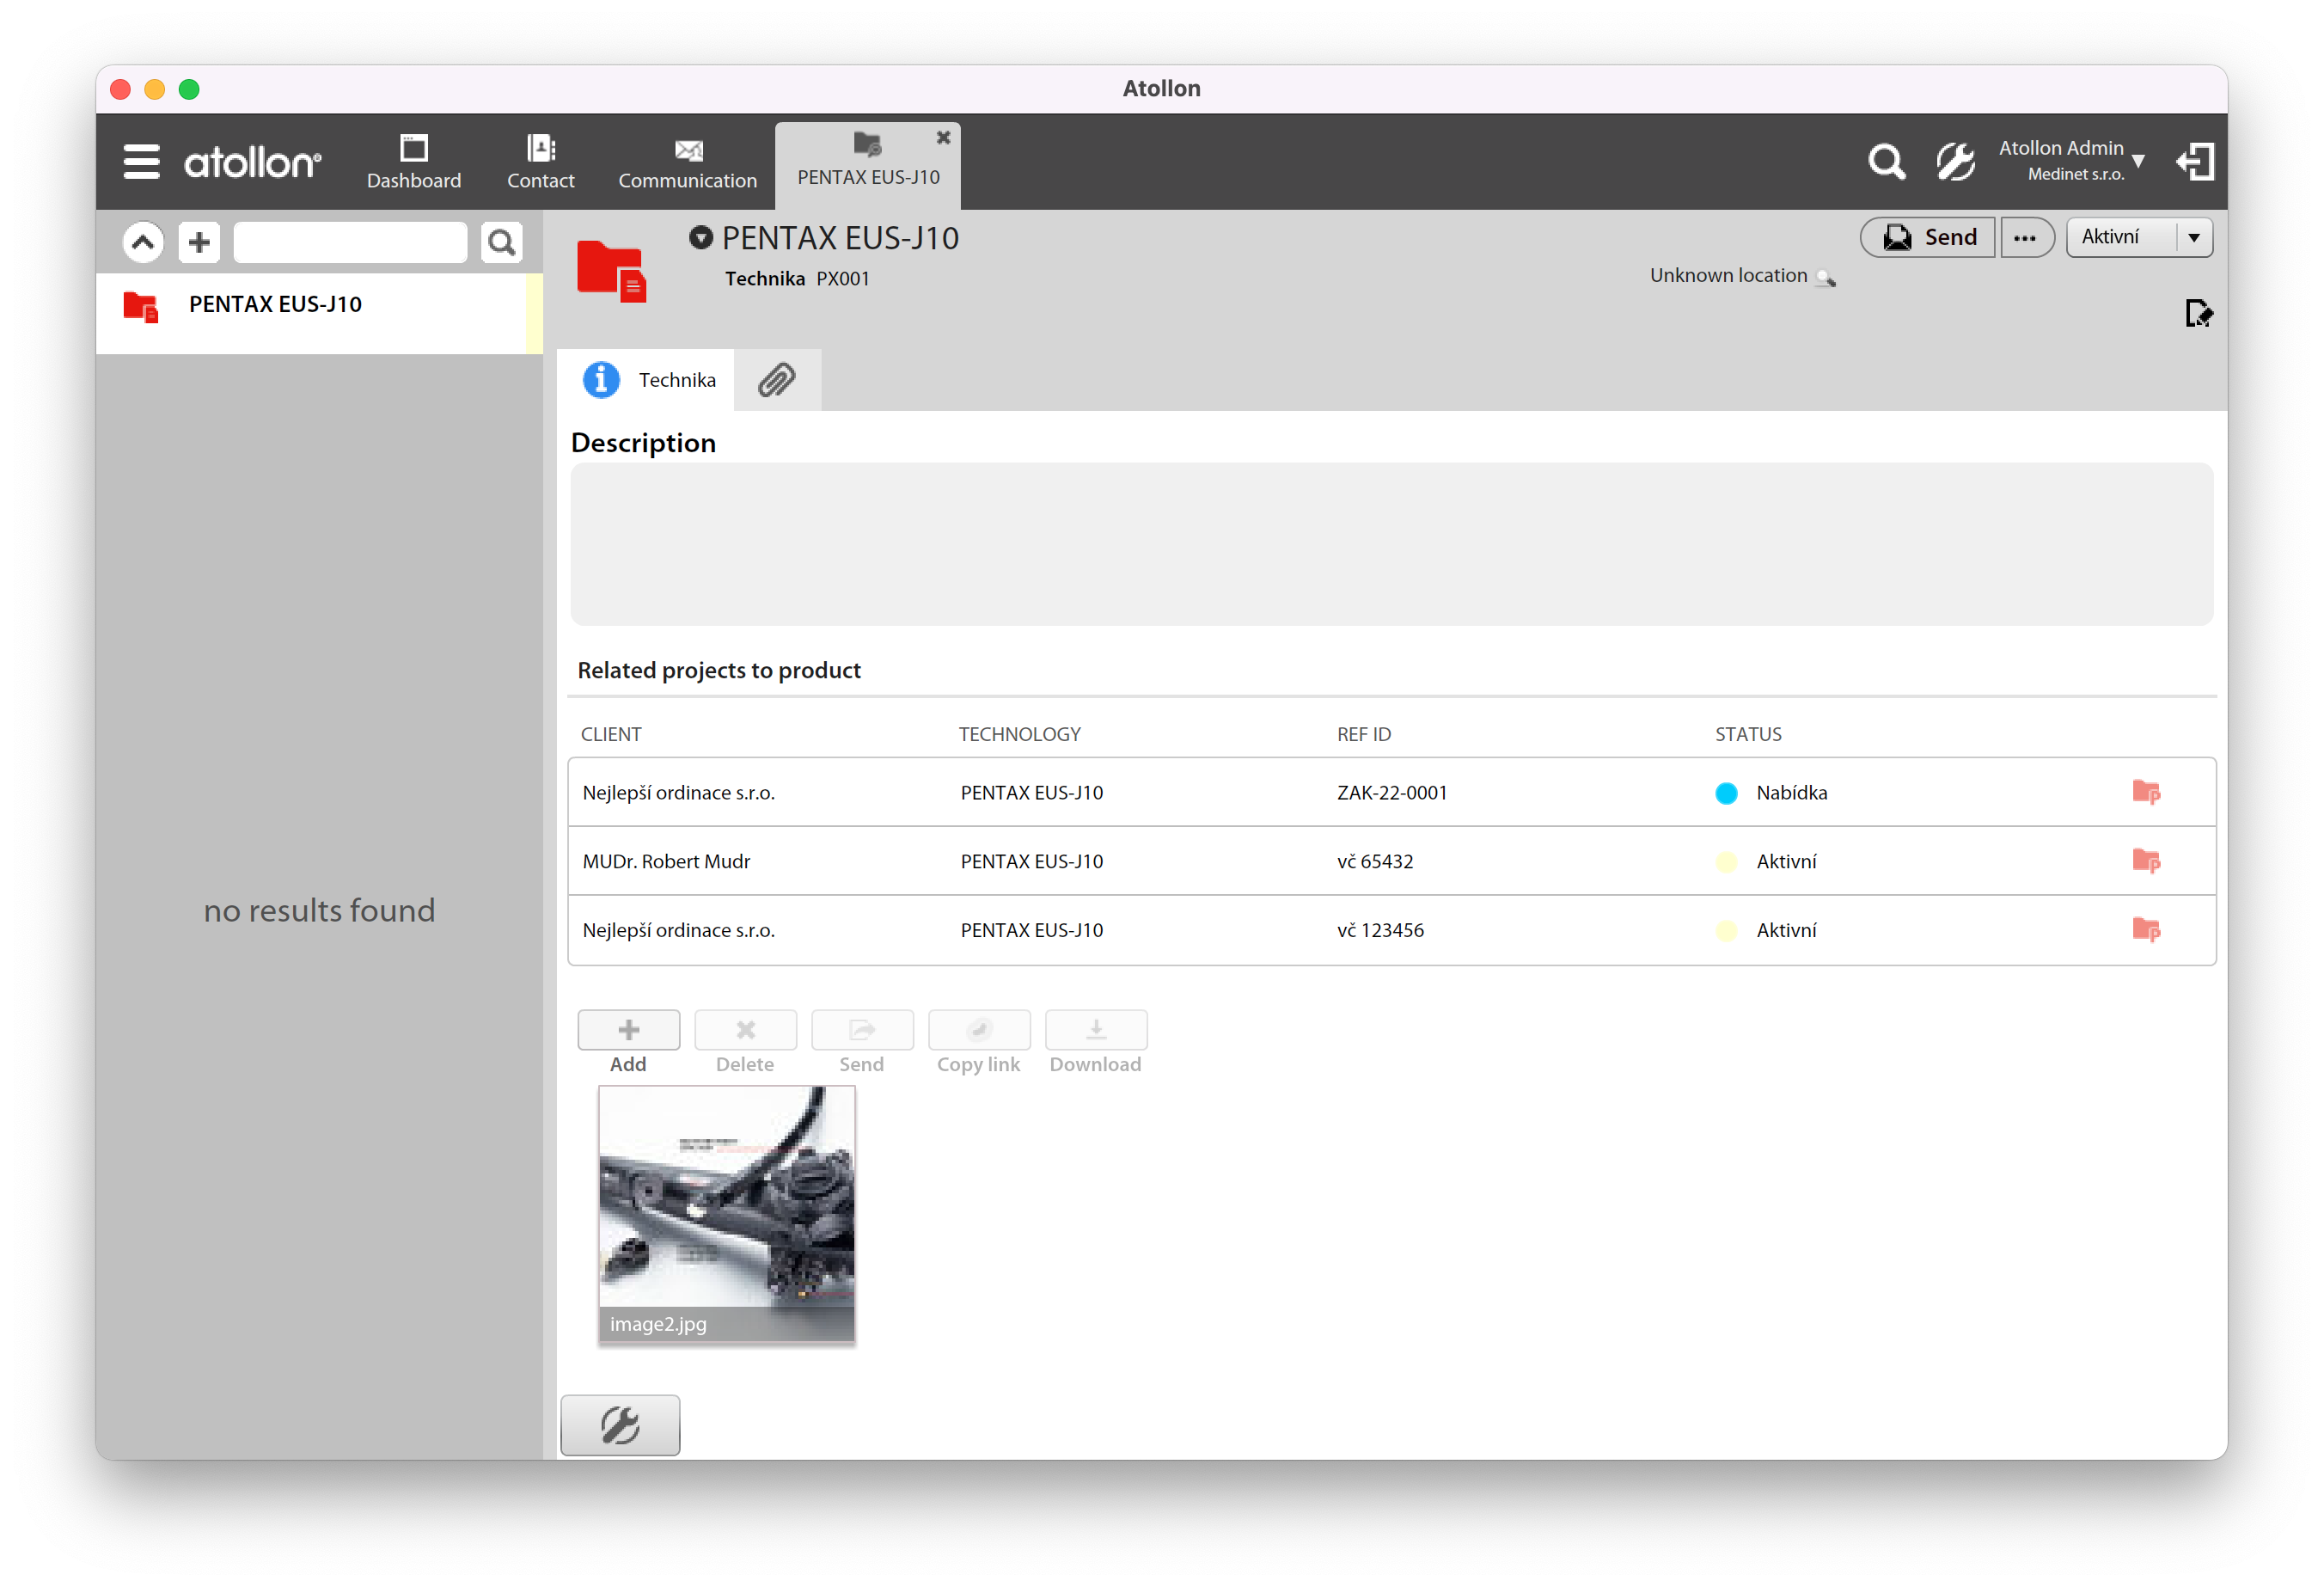Open project folder icon for ZAK-22-0001 row
2324x1587 pixels.
[2146, 793]
